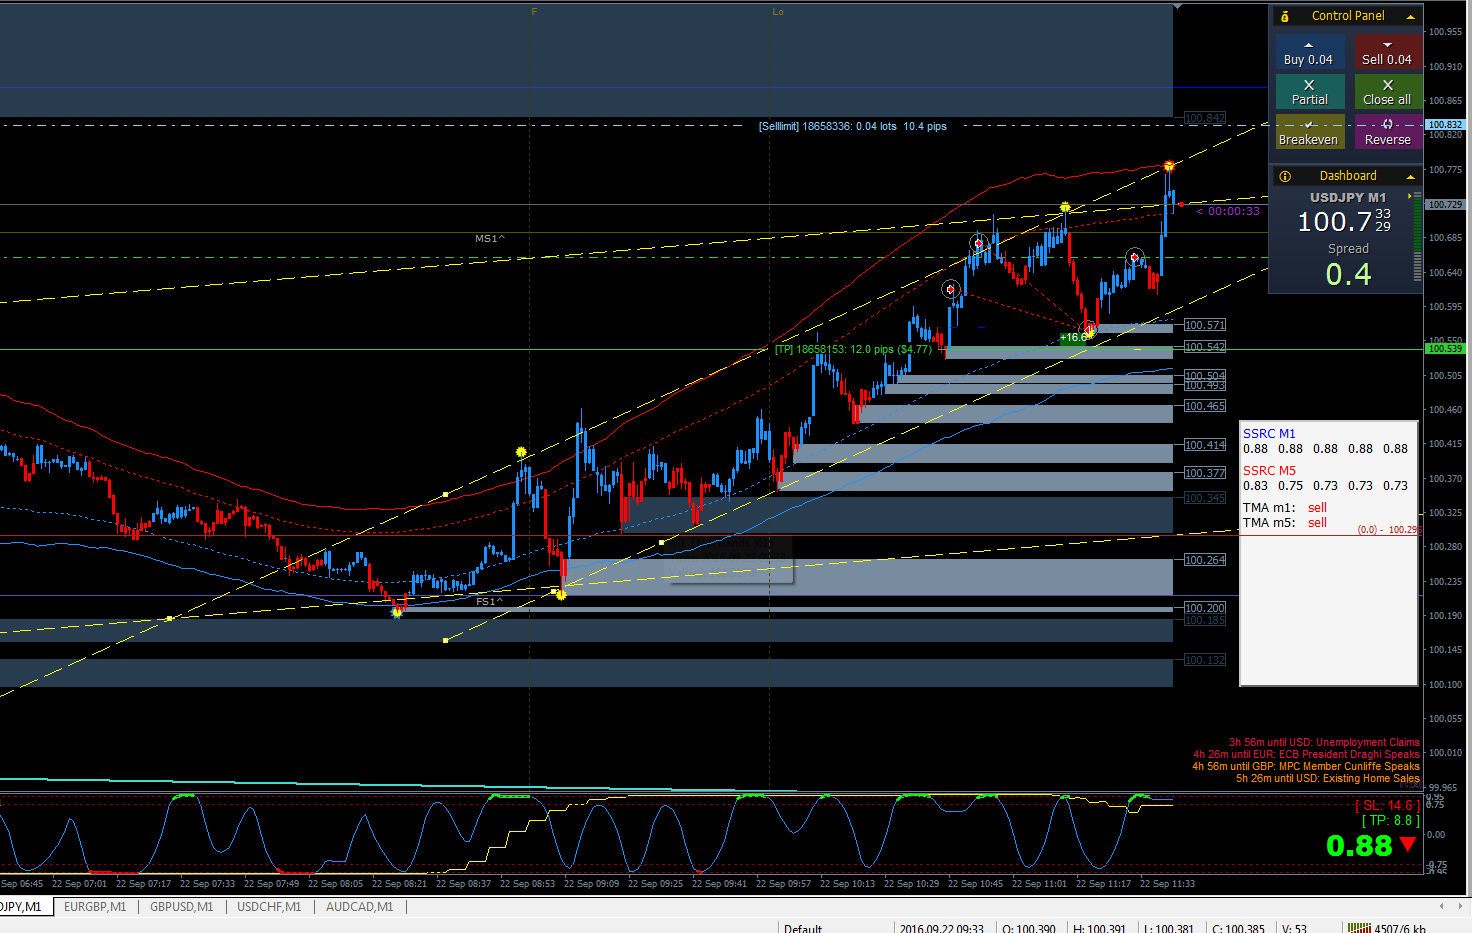
Task: Click the 4507/6 kb connection status text
Action: pos(1400,929)
